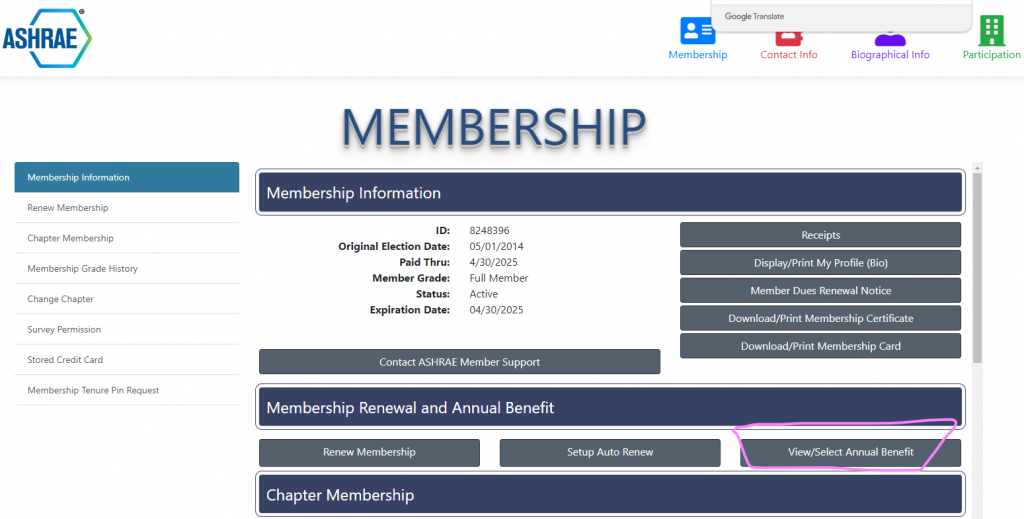Screen dimensions: 1024x519
Task: Open Membership Tenure Pin Request
Action: point(93,391)
